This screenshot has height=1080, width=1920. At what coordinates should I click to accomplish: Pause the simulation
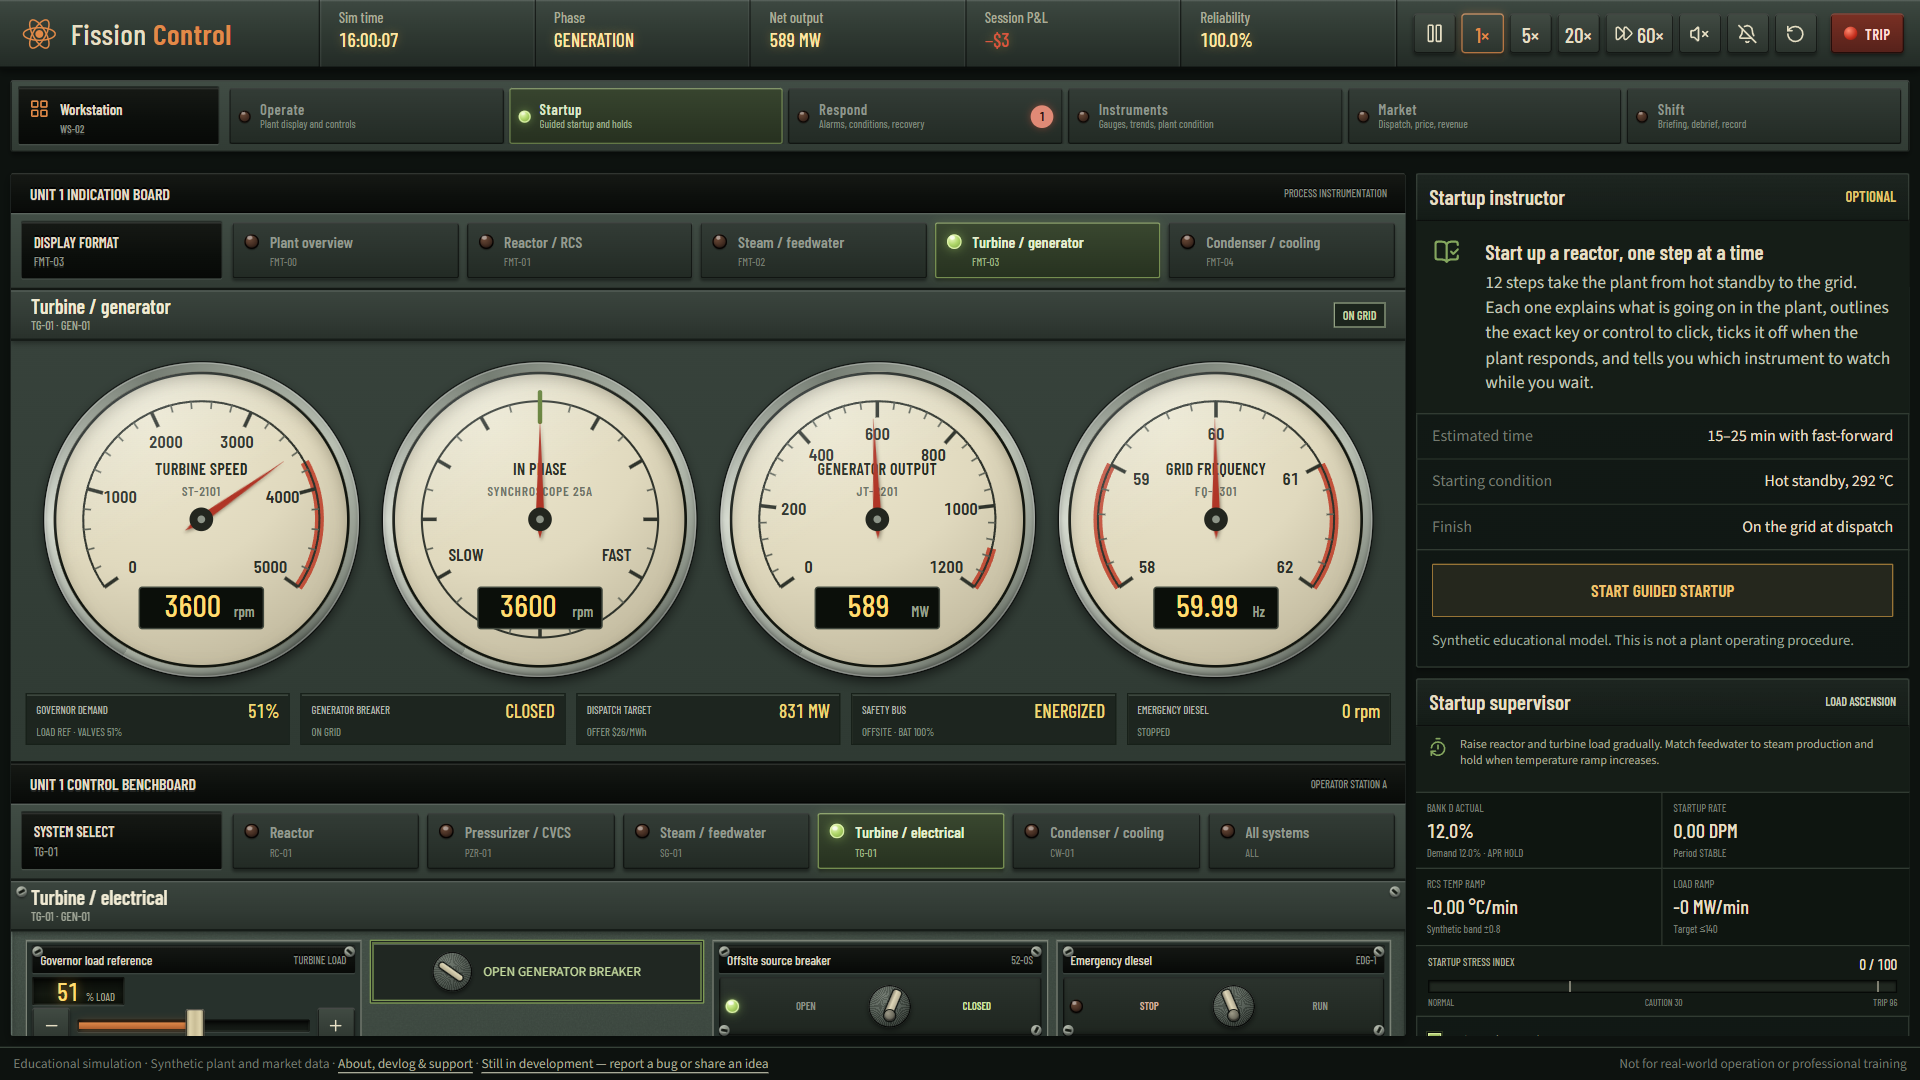[x=1434, y=34]
